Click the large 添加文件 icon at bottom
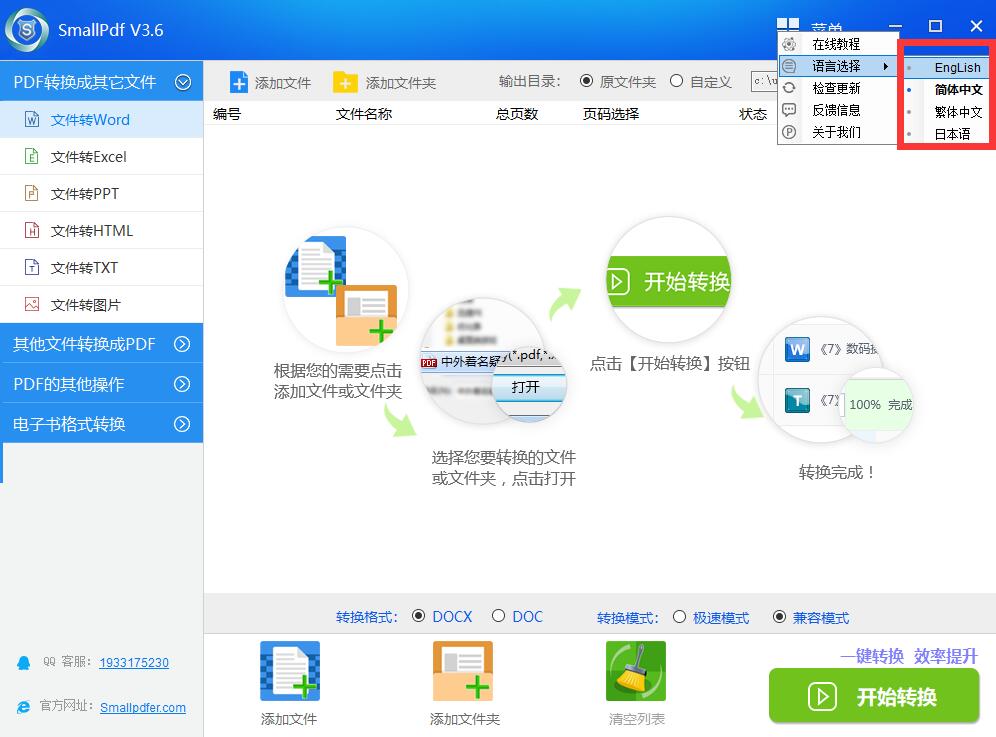 (290, 671)
